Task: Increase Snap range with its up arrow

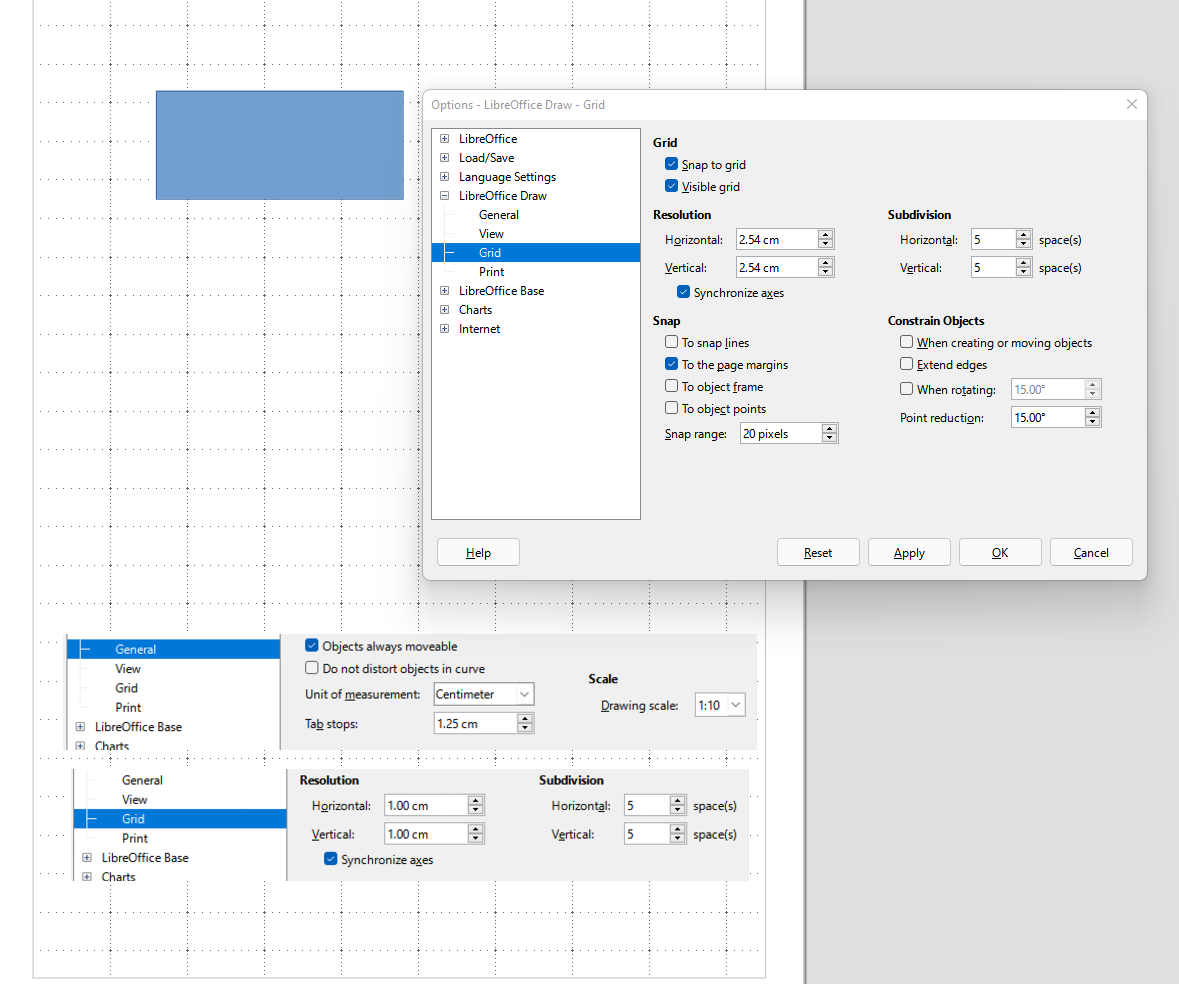Action: [829, 428]
